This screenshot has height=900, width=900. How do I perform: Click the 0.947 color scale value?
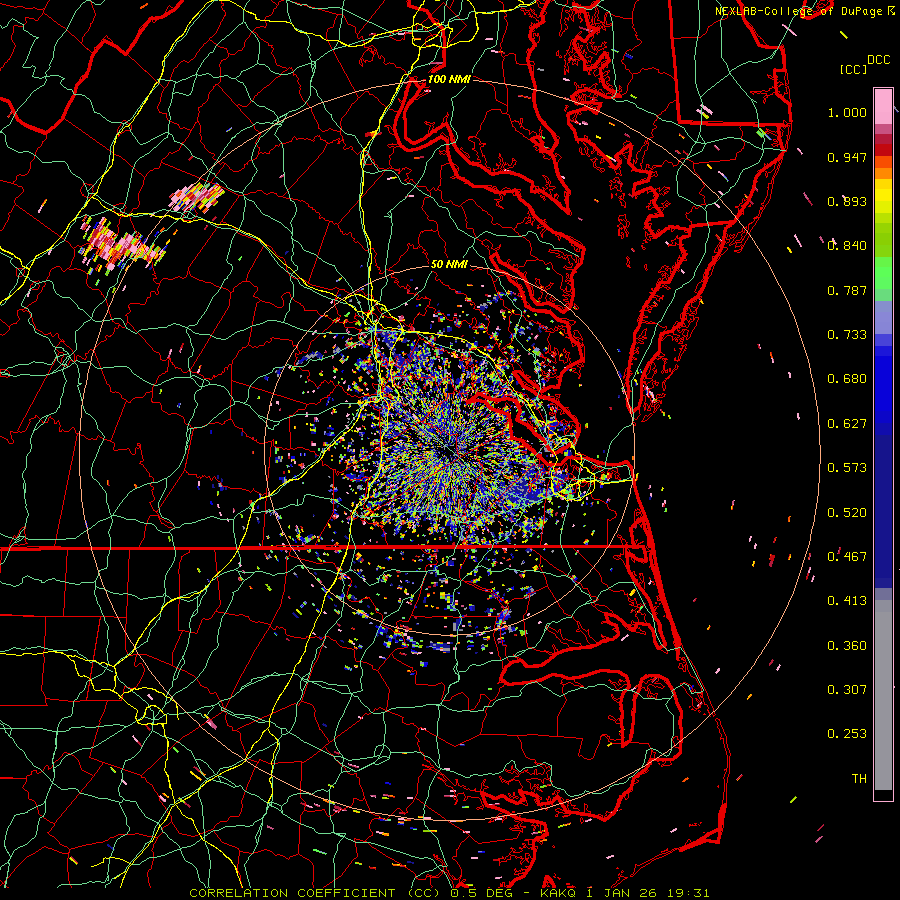(847, 157)
